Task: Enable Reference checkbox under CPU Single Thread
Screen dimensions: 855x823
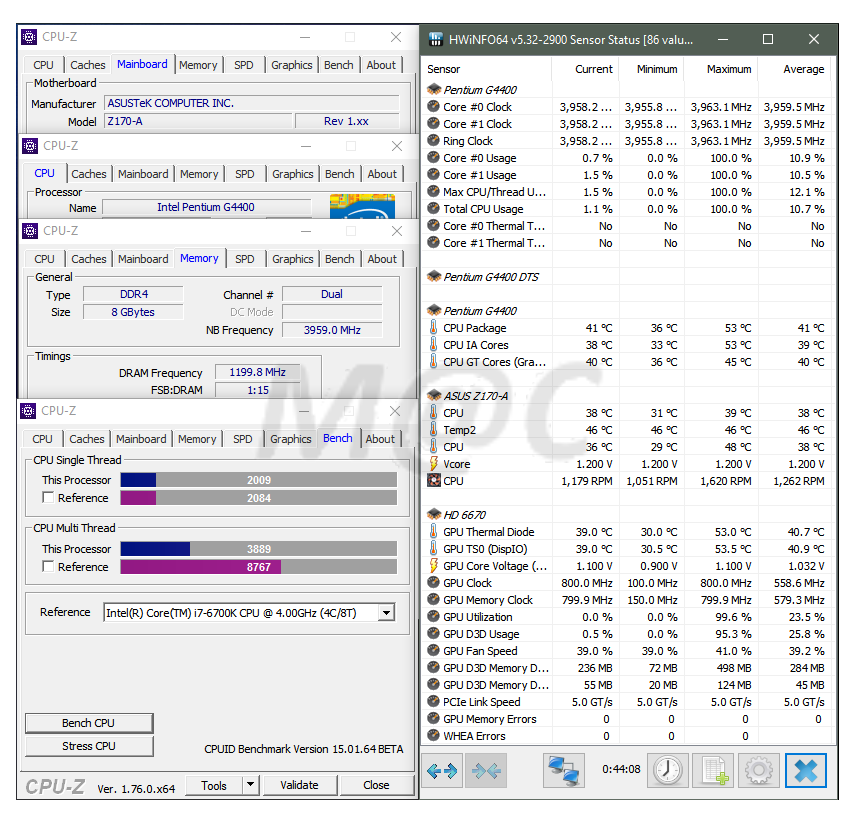Action: pyautogui.click(x=48, y=497)
